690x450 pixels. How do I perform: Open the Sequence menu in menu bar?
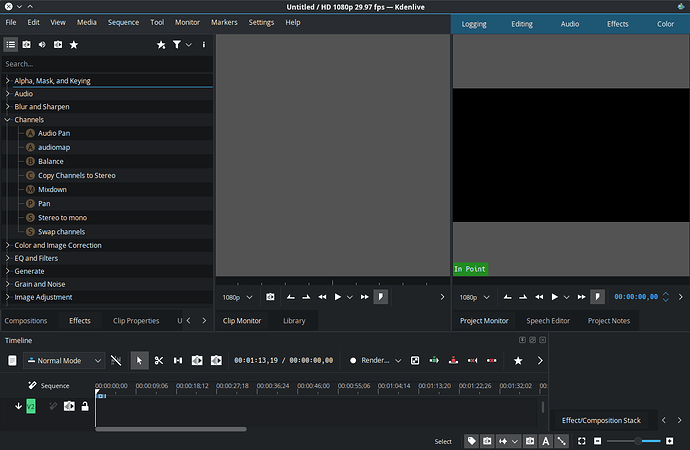tap(123, 22)
